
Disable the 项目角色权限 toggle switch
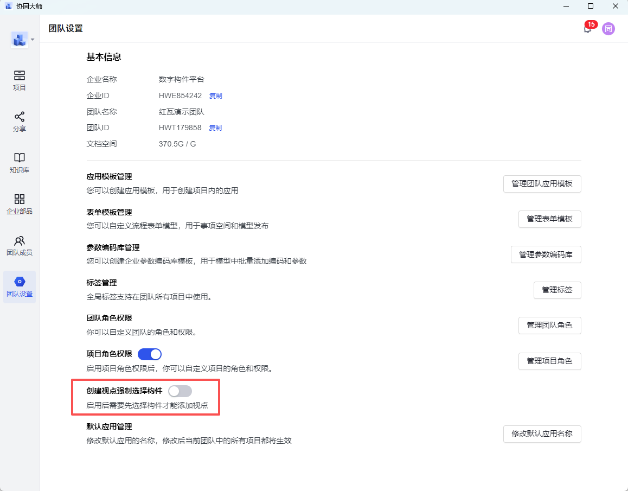150,353
